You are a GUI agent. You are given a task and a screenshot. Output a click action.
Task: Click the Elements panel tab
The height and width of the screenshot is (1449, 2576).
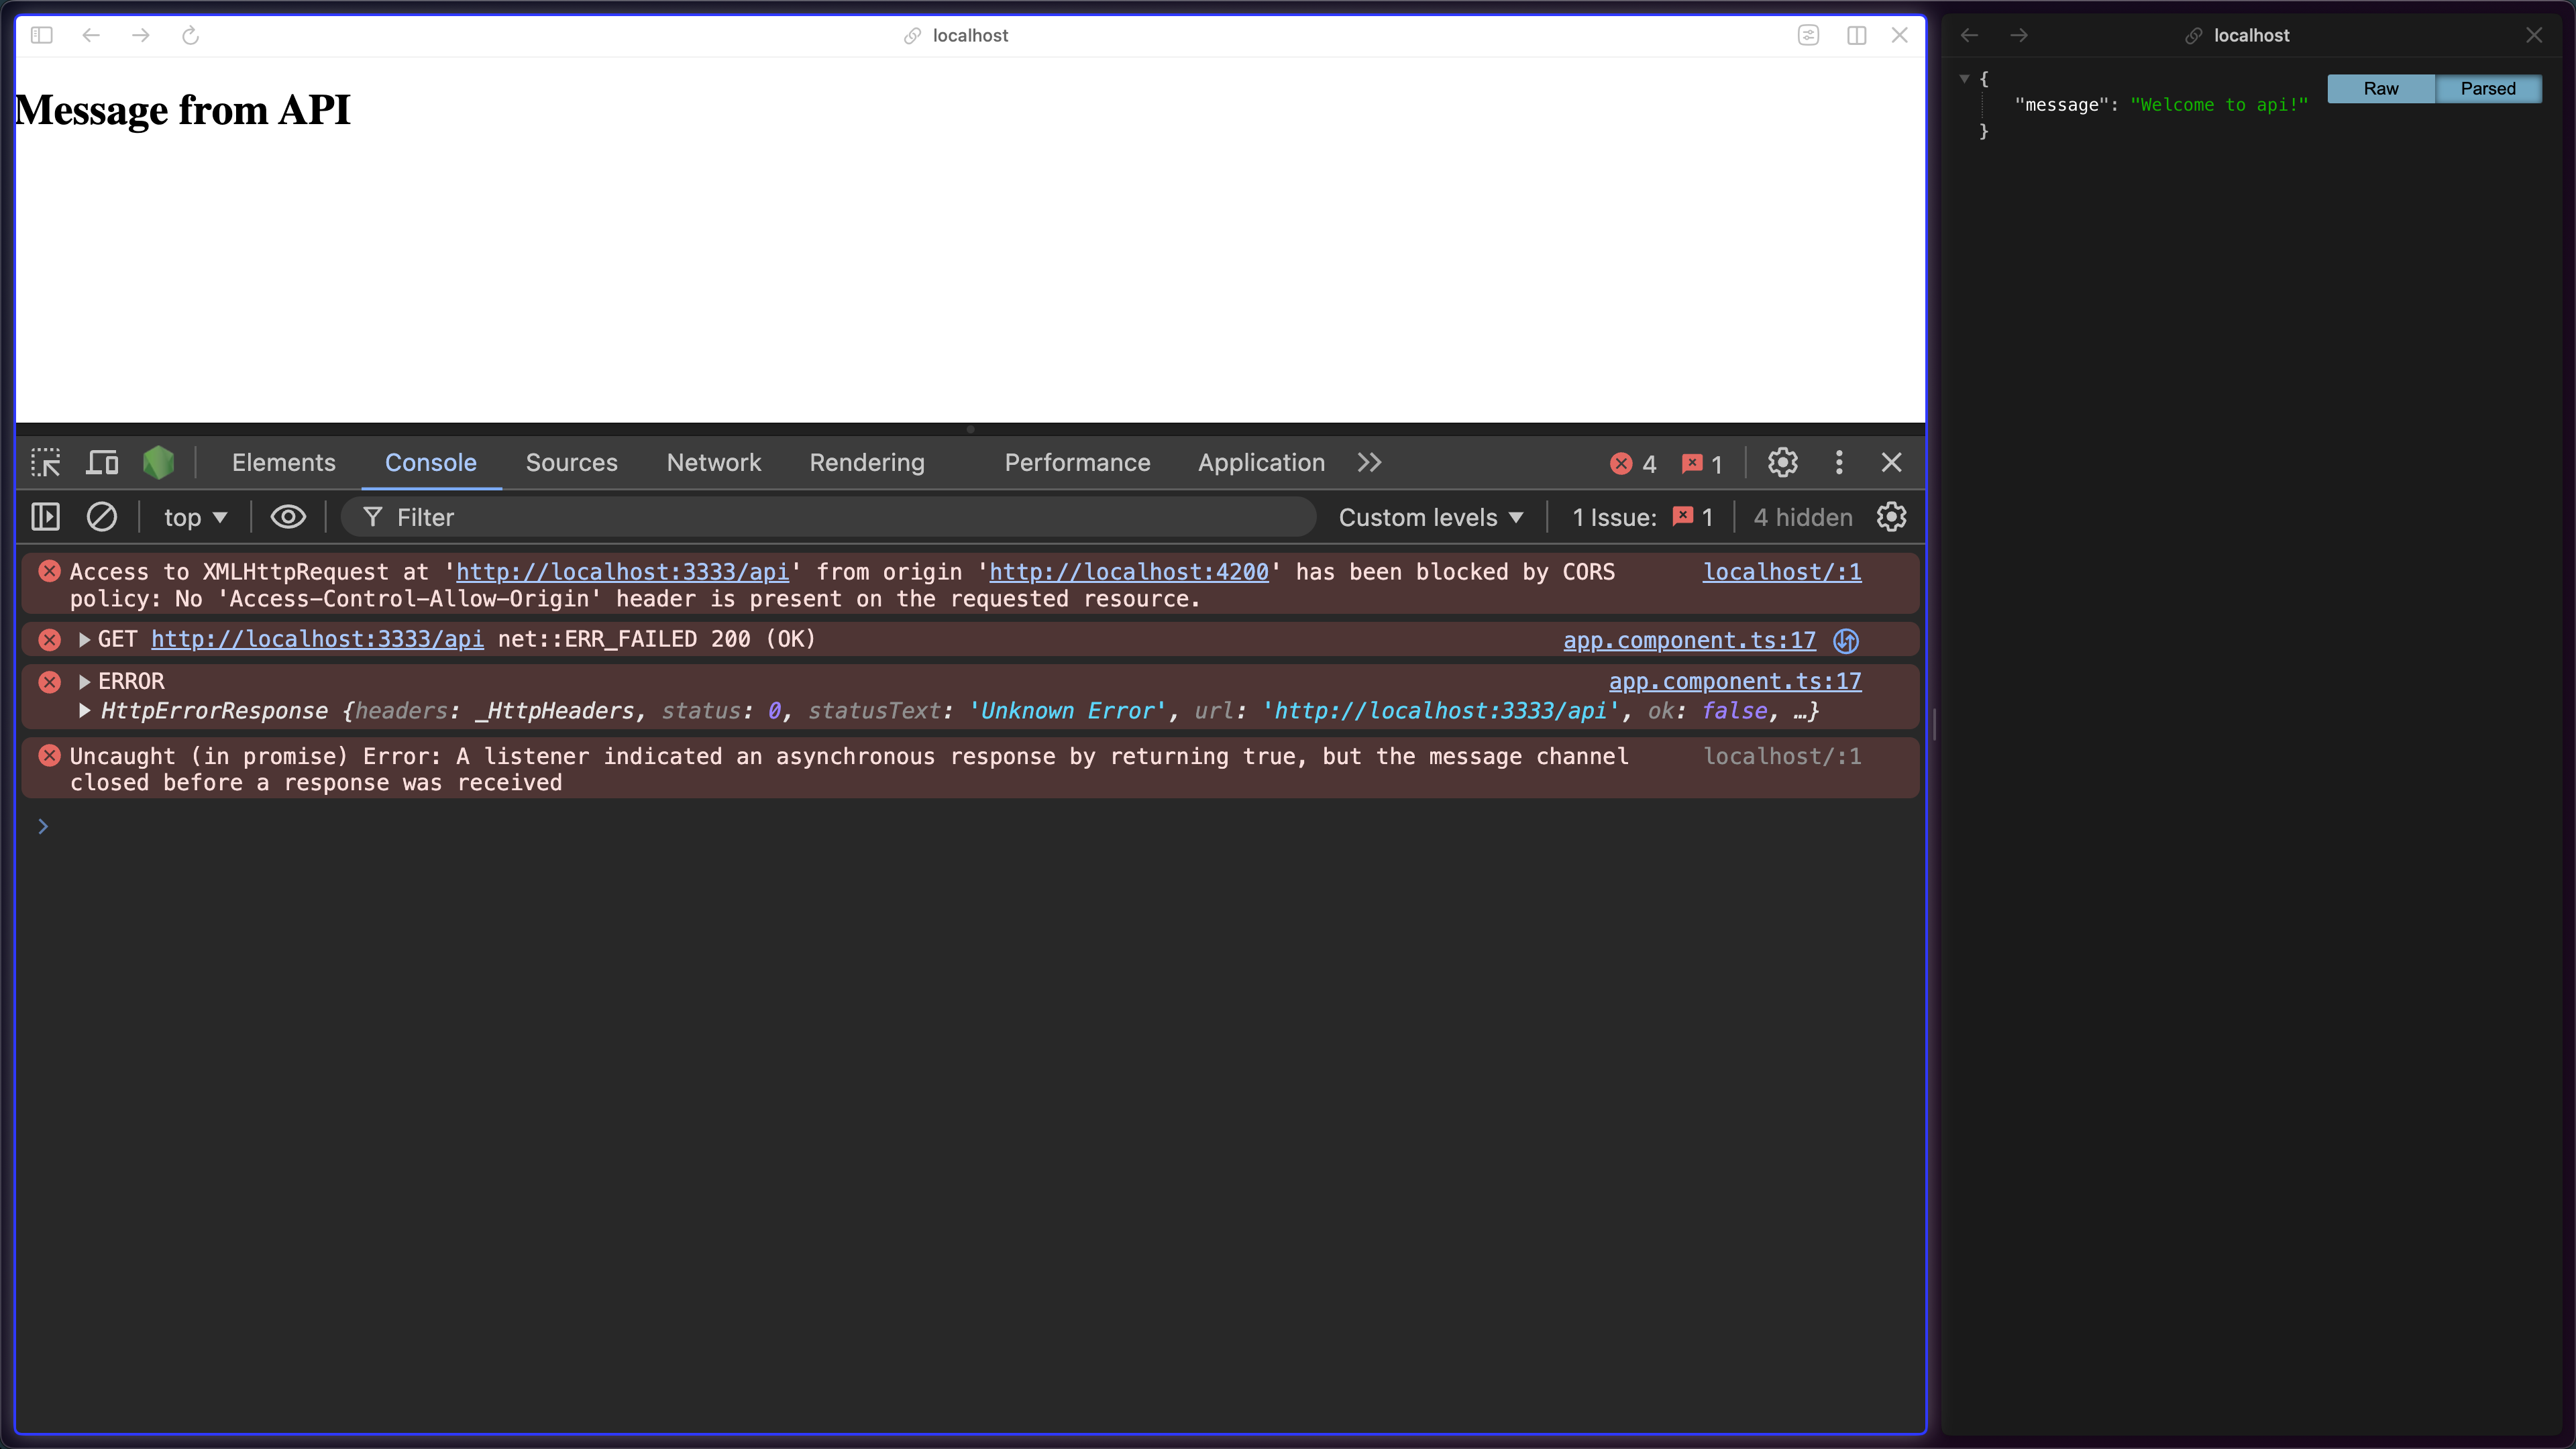pos(283,462)
